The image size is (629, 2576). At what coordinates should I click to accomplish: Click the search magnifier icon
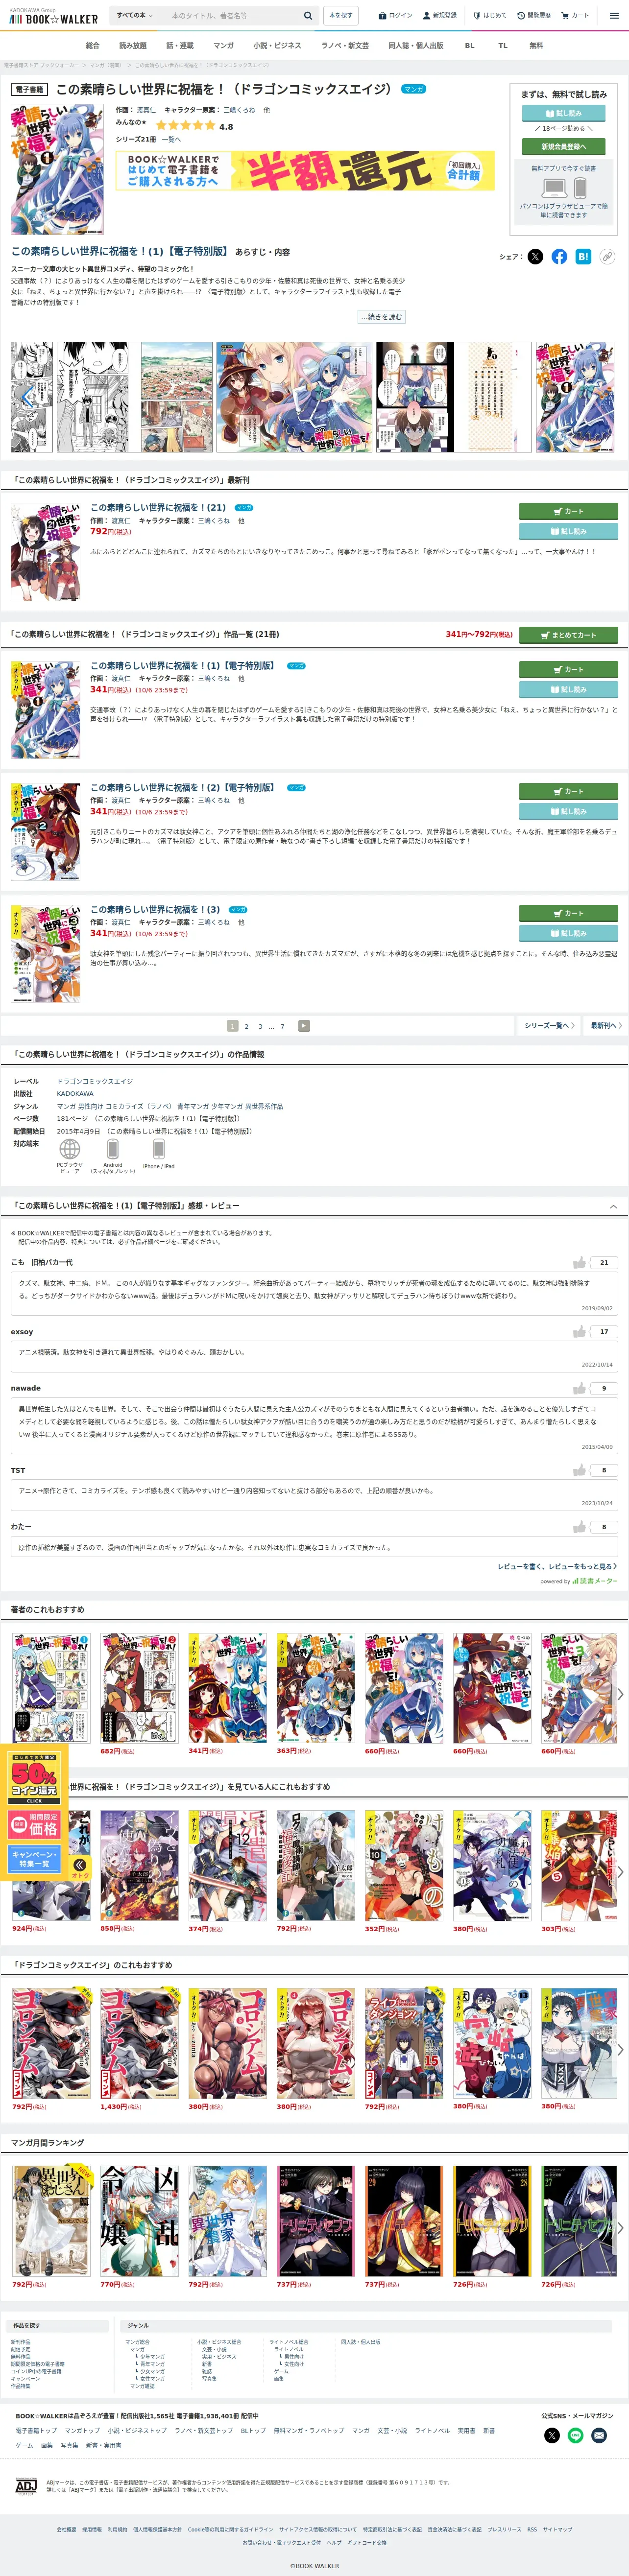pos(308,16)
